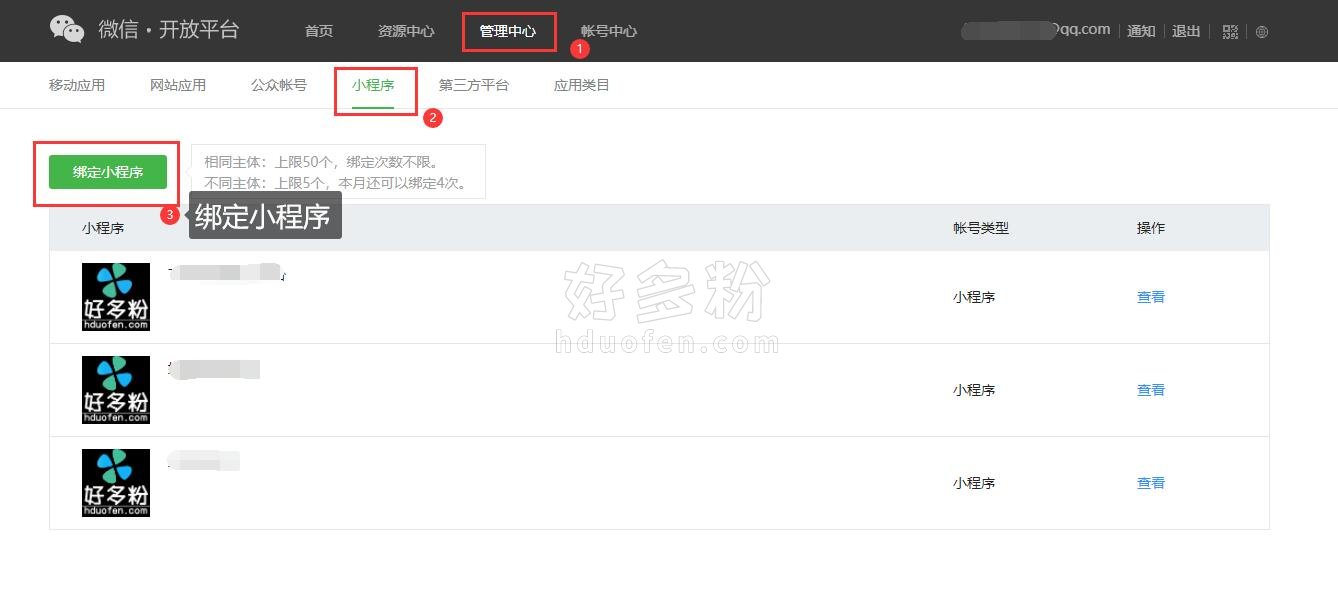Screen dimensions: 1338x613
Task: Switch to the 移动应用 tab
Action: [x=77, y=85]
